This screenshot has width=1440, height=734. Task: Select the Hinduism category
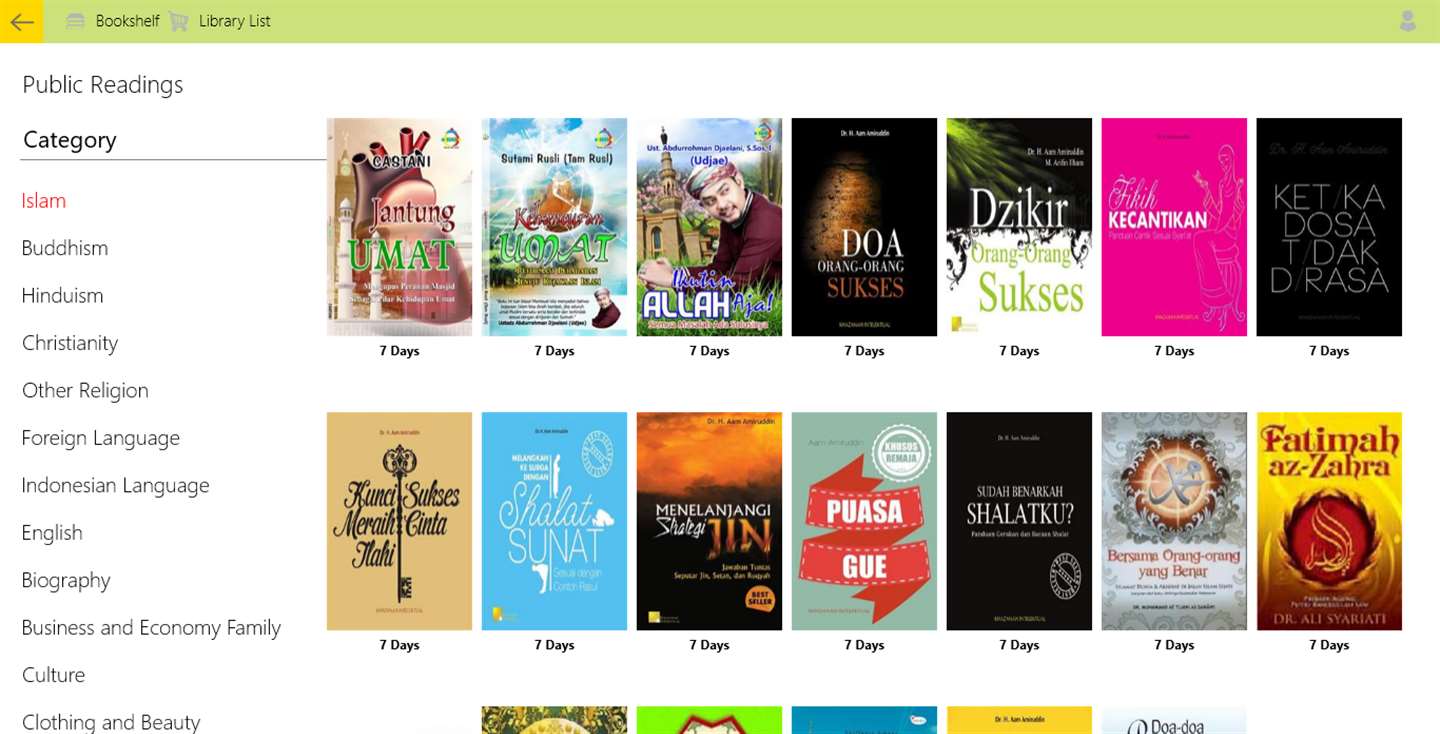tap(62, 296)
